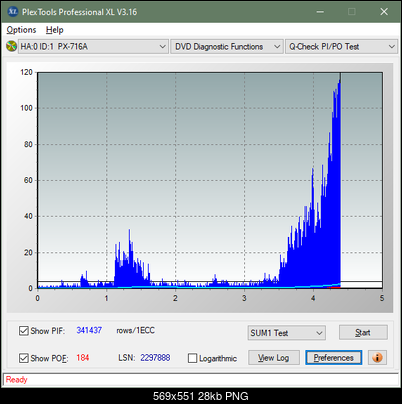Screen dimensions: 402x404
Task: Open the Preferences button
Action: point(333,358)
